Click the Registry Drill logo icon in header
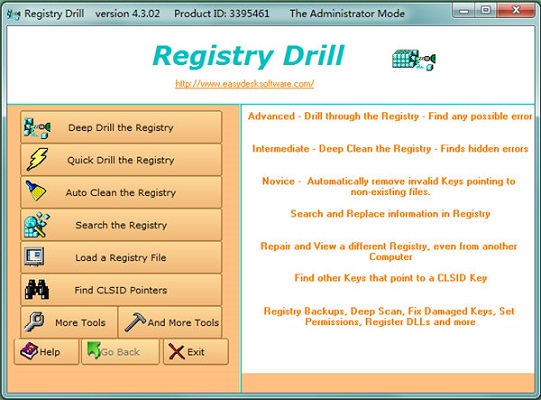The height and width of the screenshot is (400, 541). tap(414, 60)
